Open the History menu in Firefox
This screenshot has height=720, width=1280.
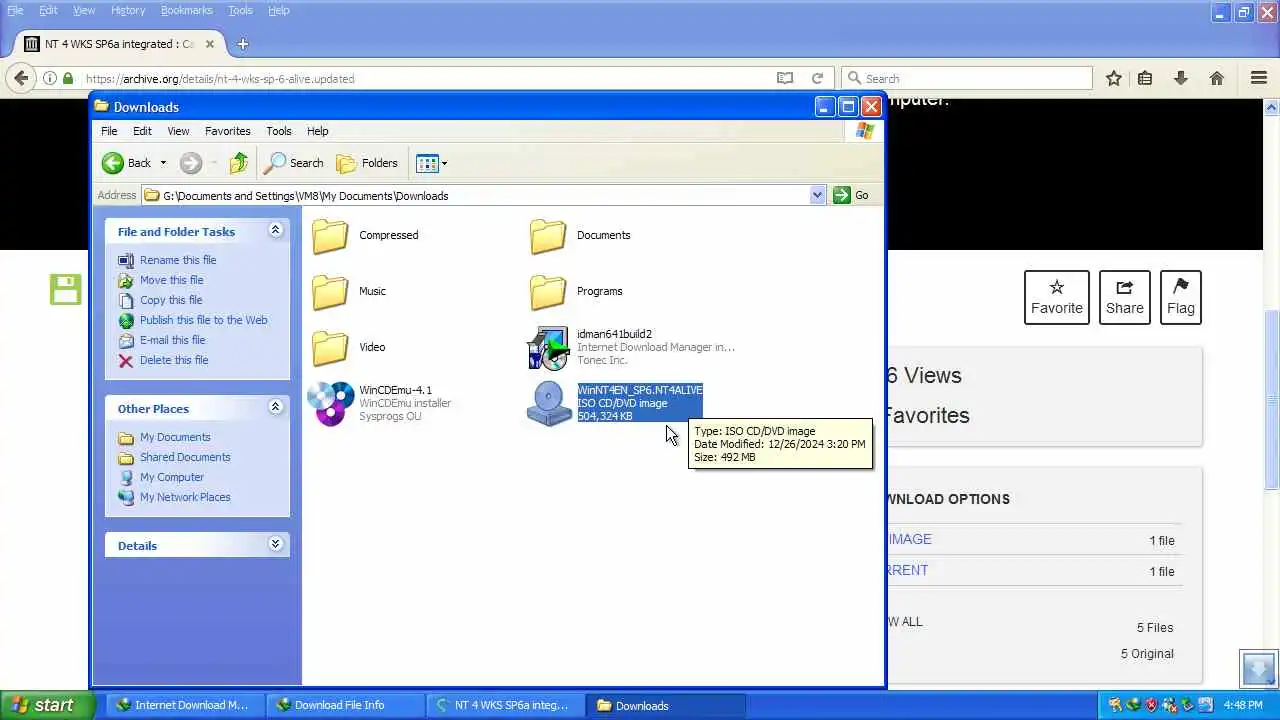[128, 10]
